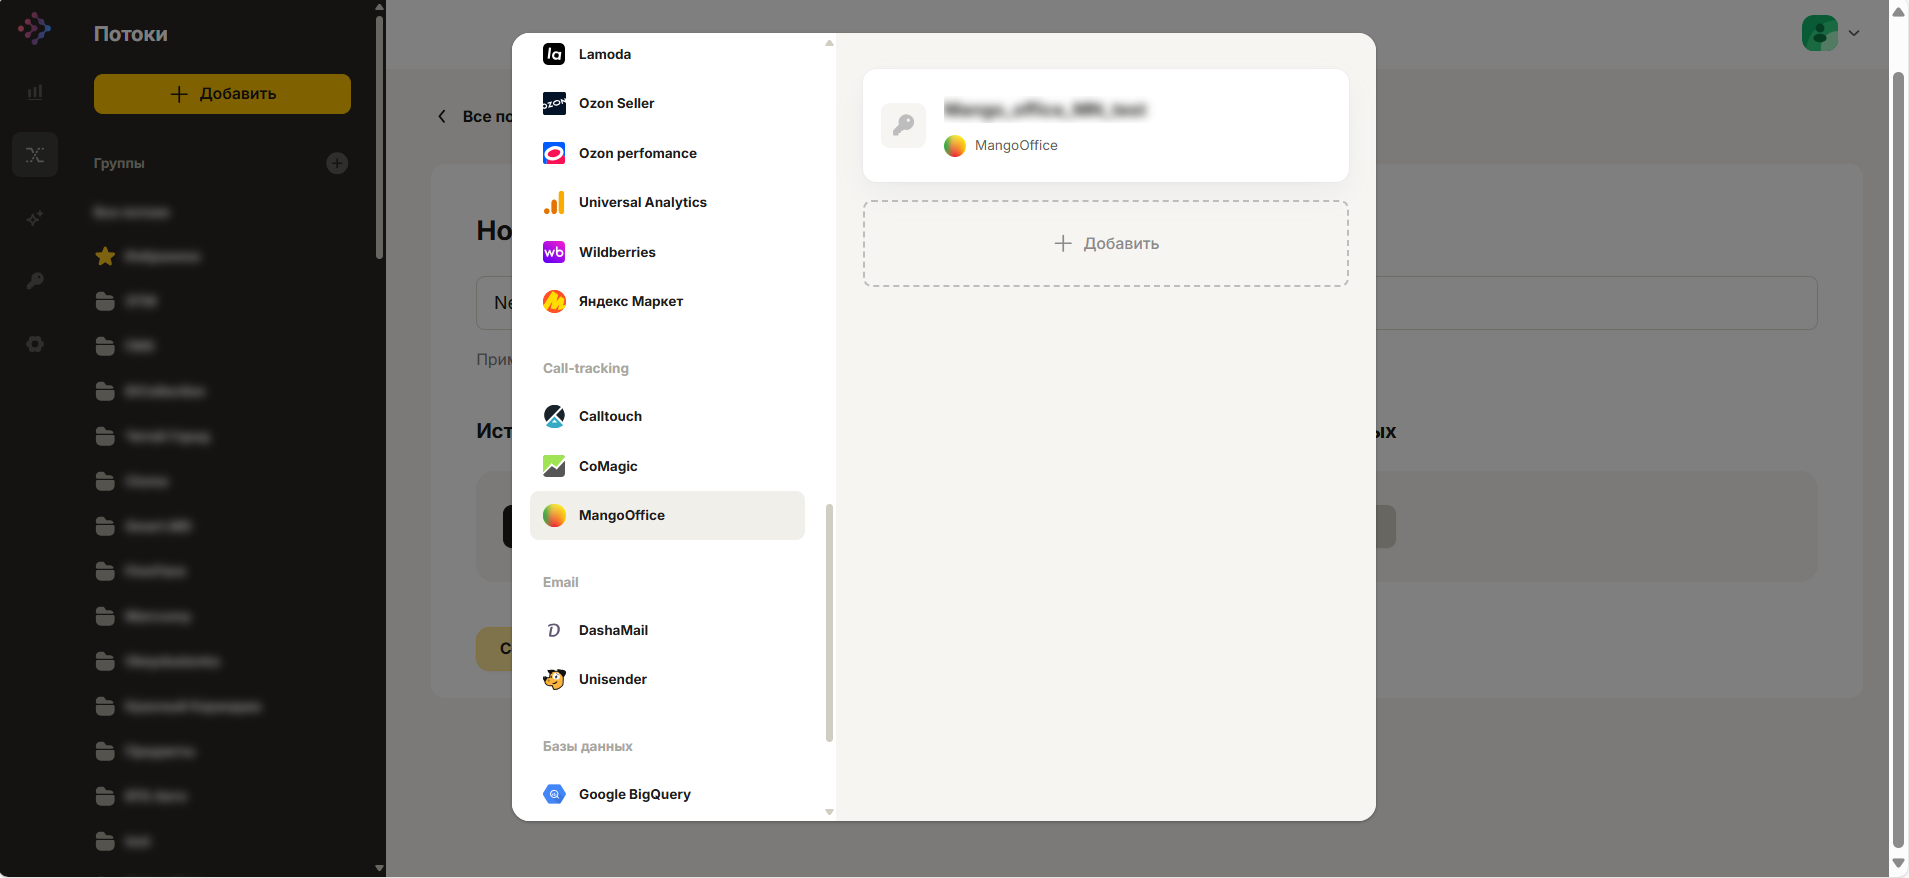Click the MangoOffice list item
Image resolution: width=1909 pixels, height=878 pixels.
tap(667, 515)
